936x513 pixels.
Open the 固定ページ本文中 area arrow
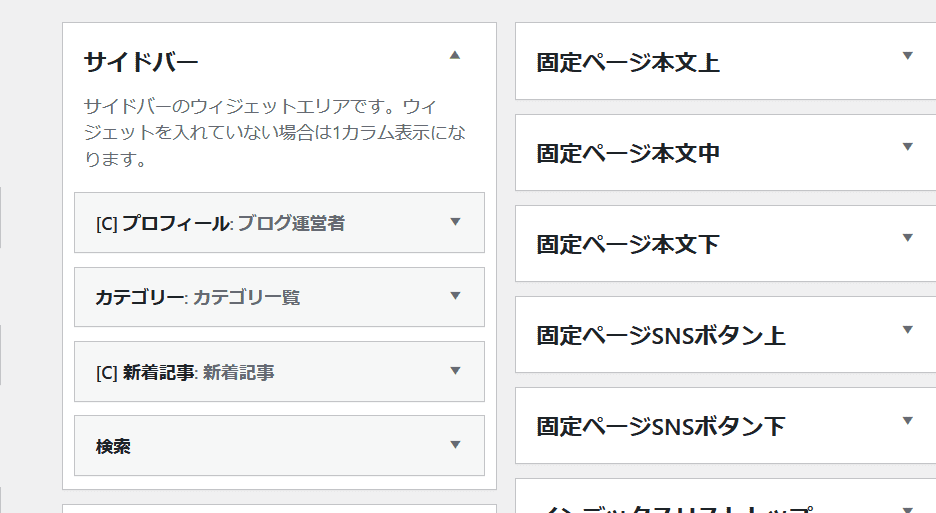click(908, 147)
